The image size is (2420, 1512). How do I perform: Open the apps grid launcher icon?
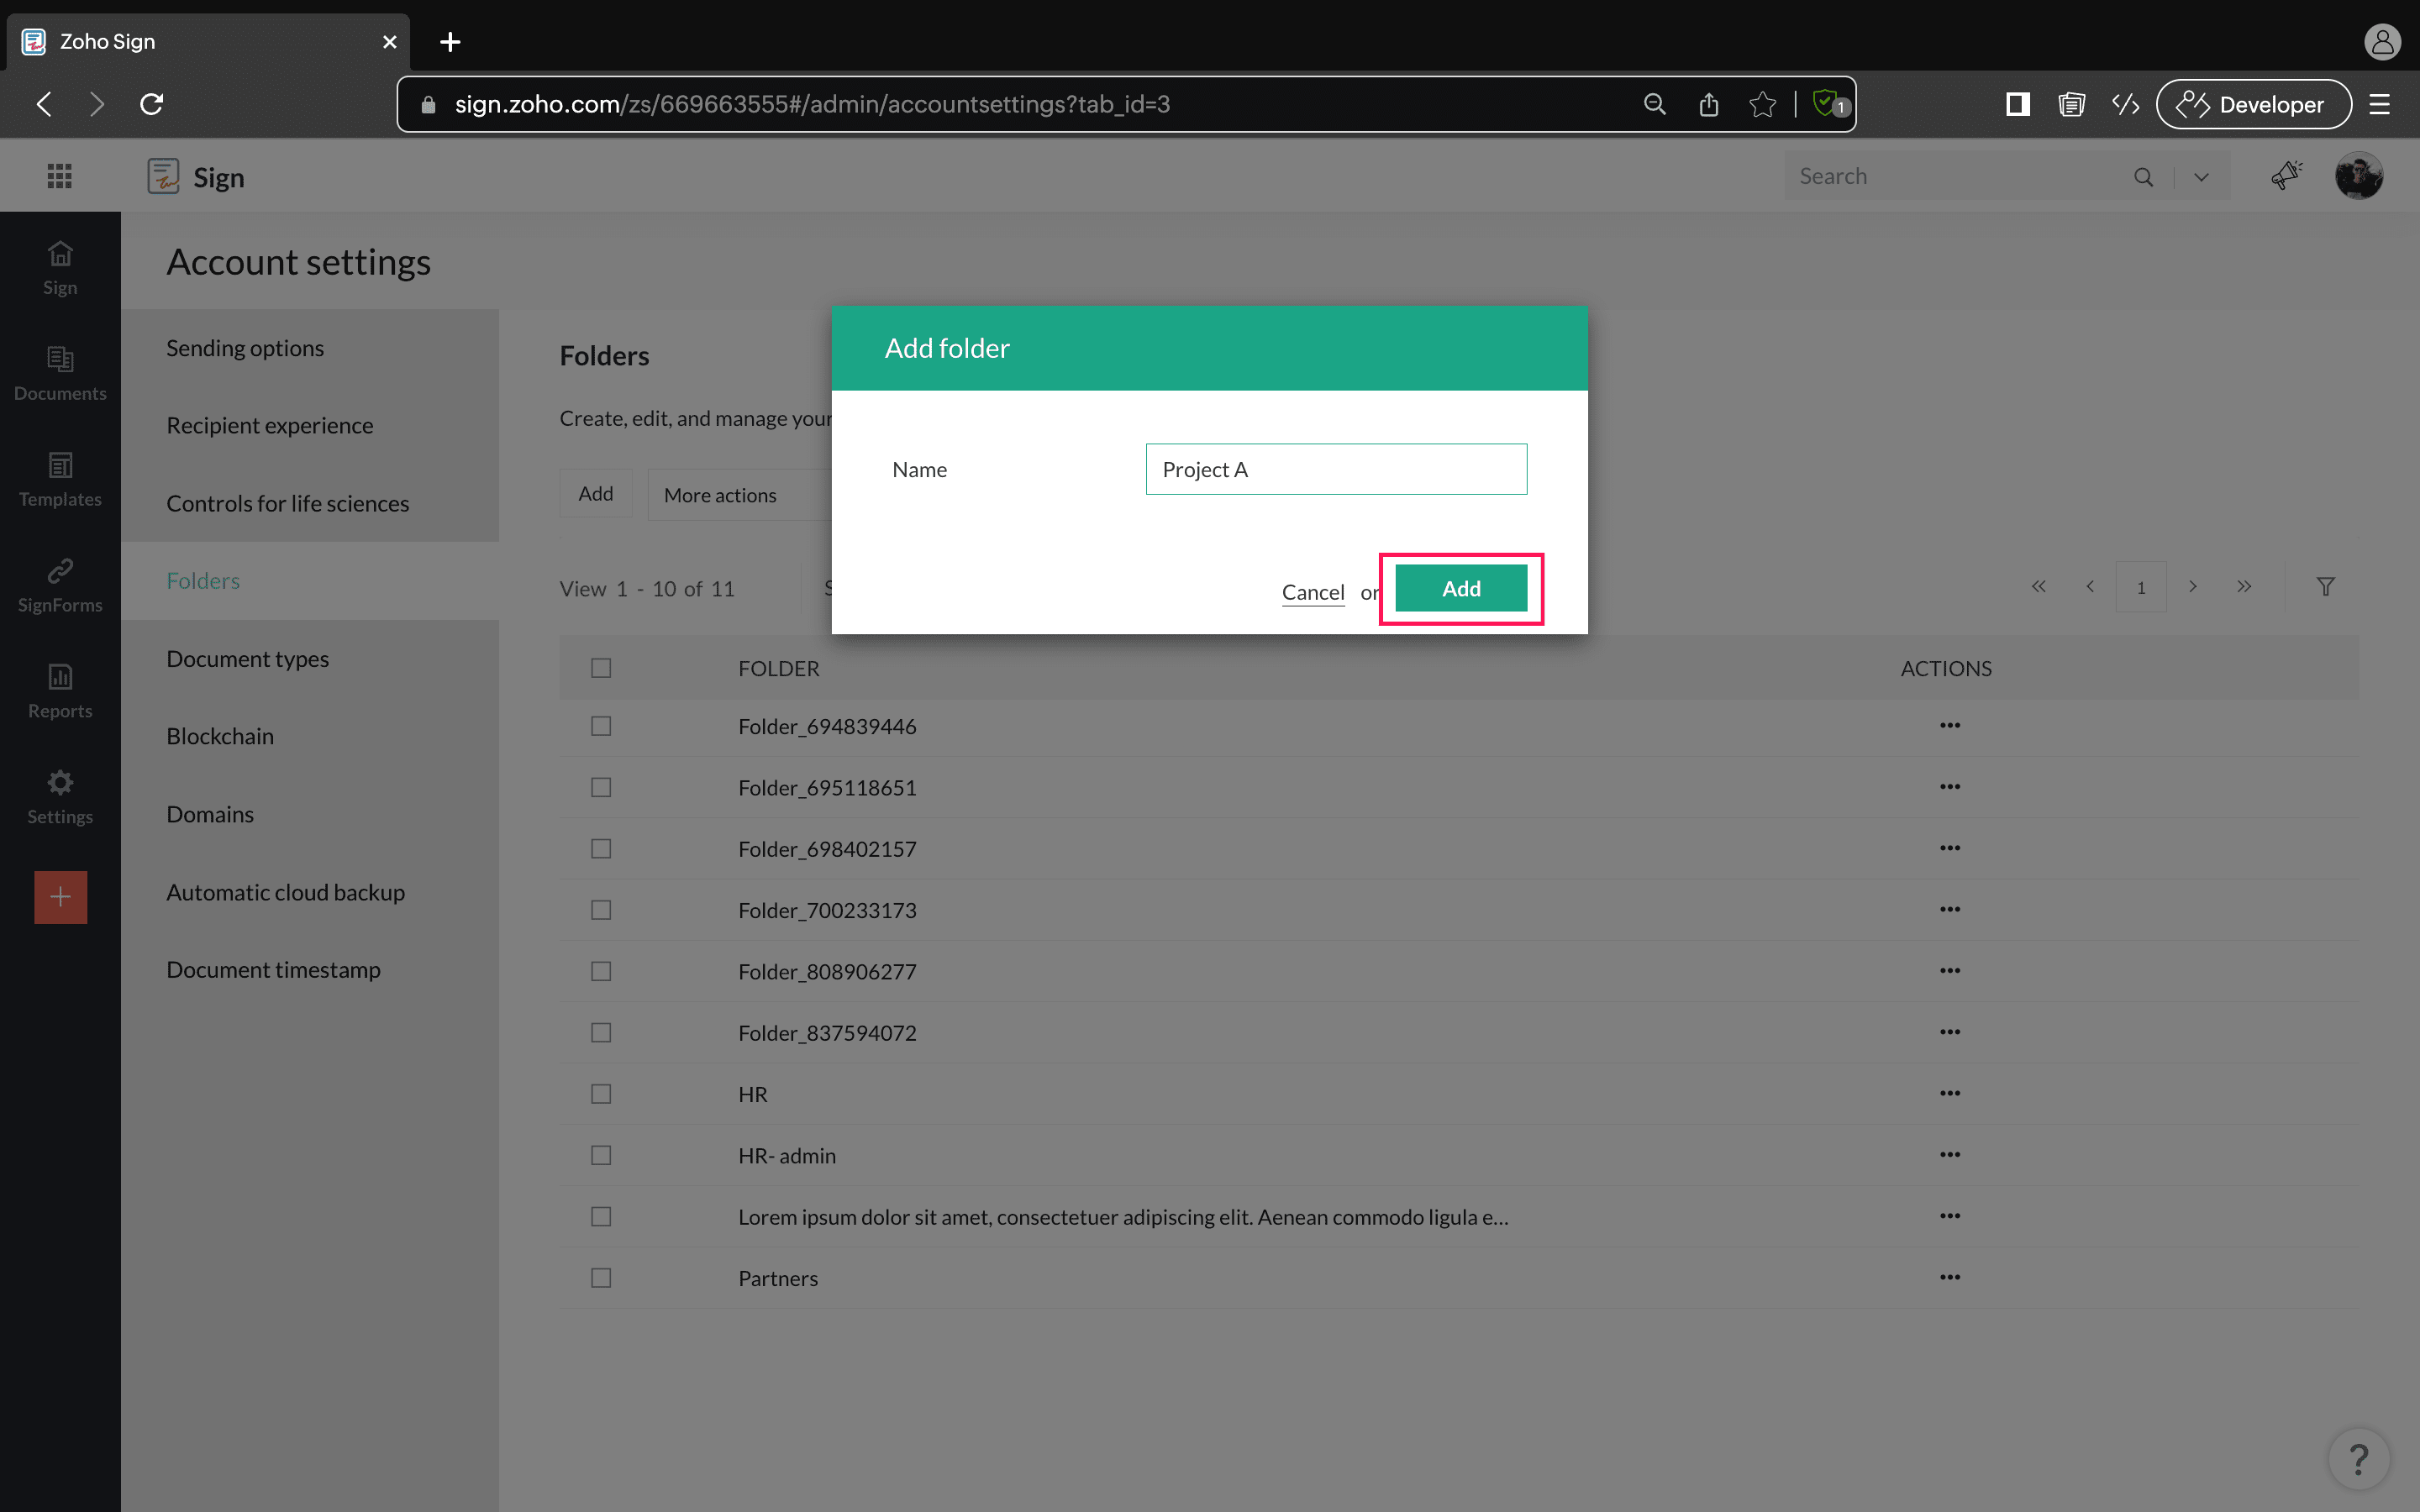(x=59, y=176)
